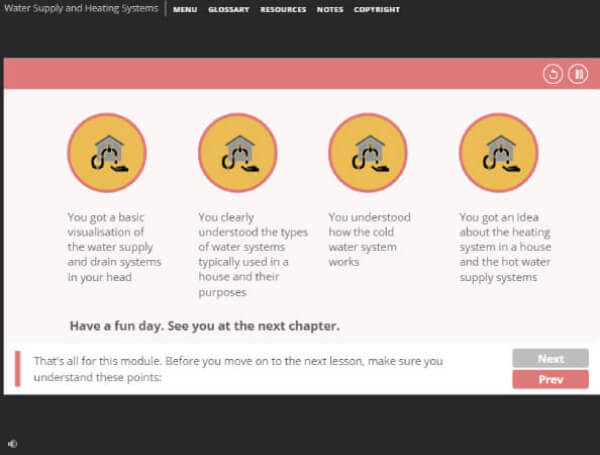The width and height of the screenshot is (600, 455).
Task: Click the 'That's all for this module' caption
Action: tap(238, 369)
